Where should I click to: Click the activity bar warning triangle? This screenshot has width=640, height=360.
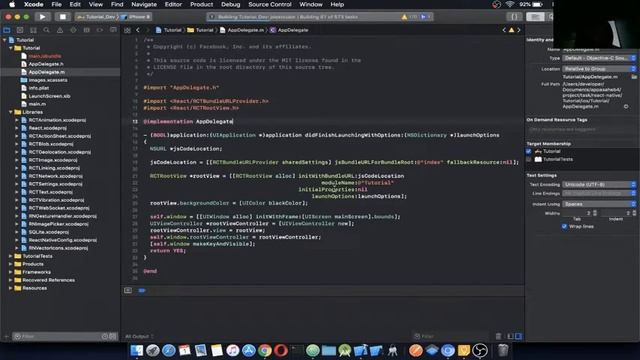tap(404, 17)
